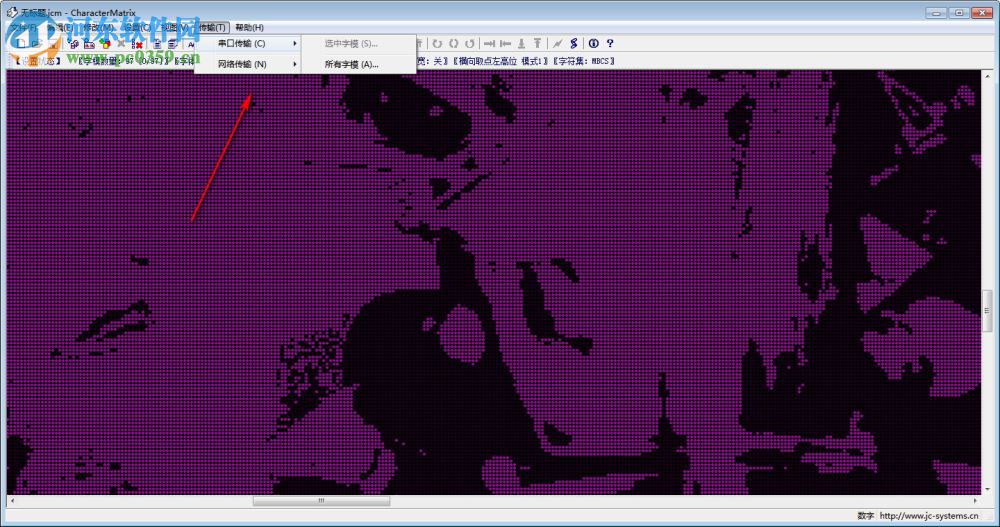Click the blue S serial icon
1000x527 pixels.
573,43
